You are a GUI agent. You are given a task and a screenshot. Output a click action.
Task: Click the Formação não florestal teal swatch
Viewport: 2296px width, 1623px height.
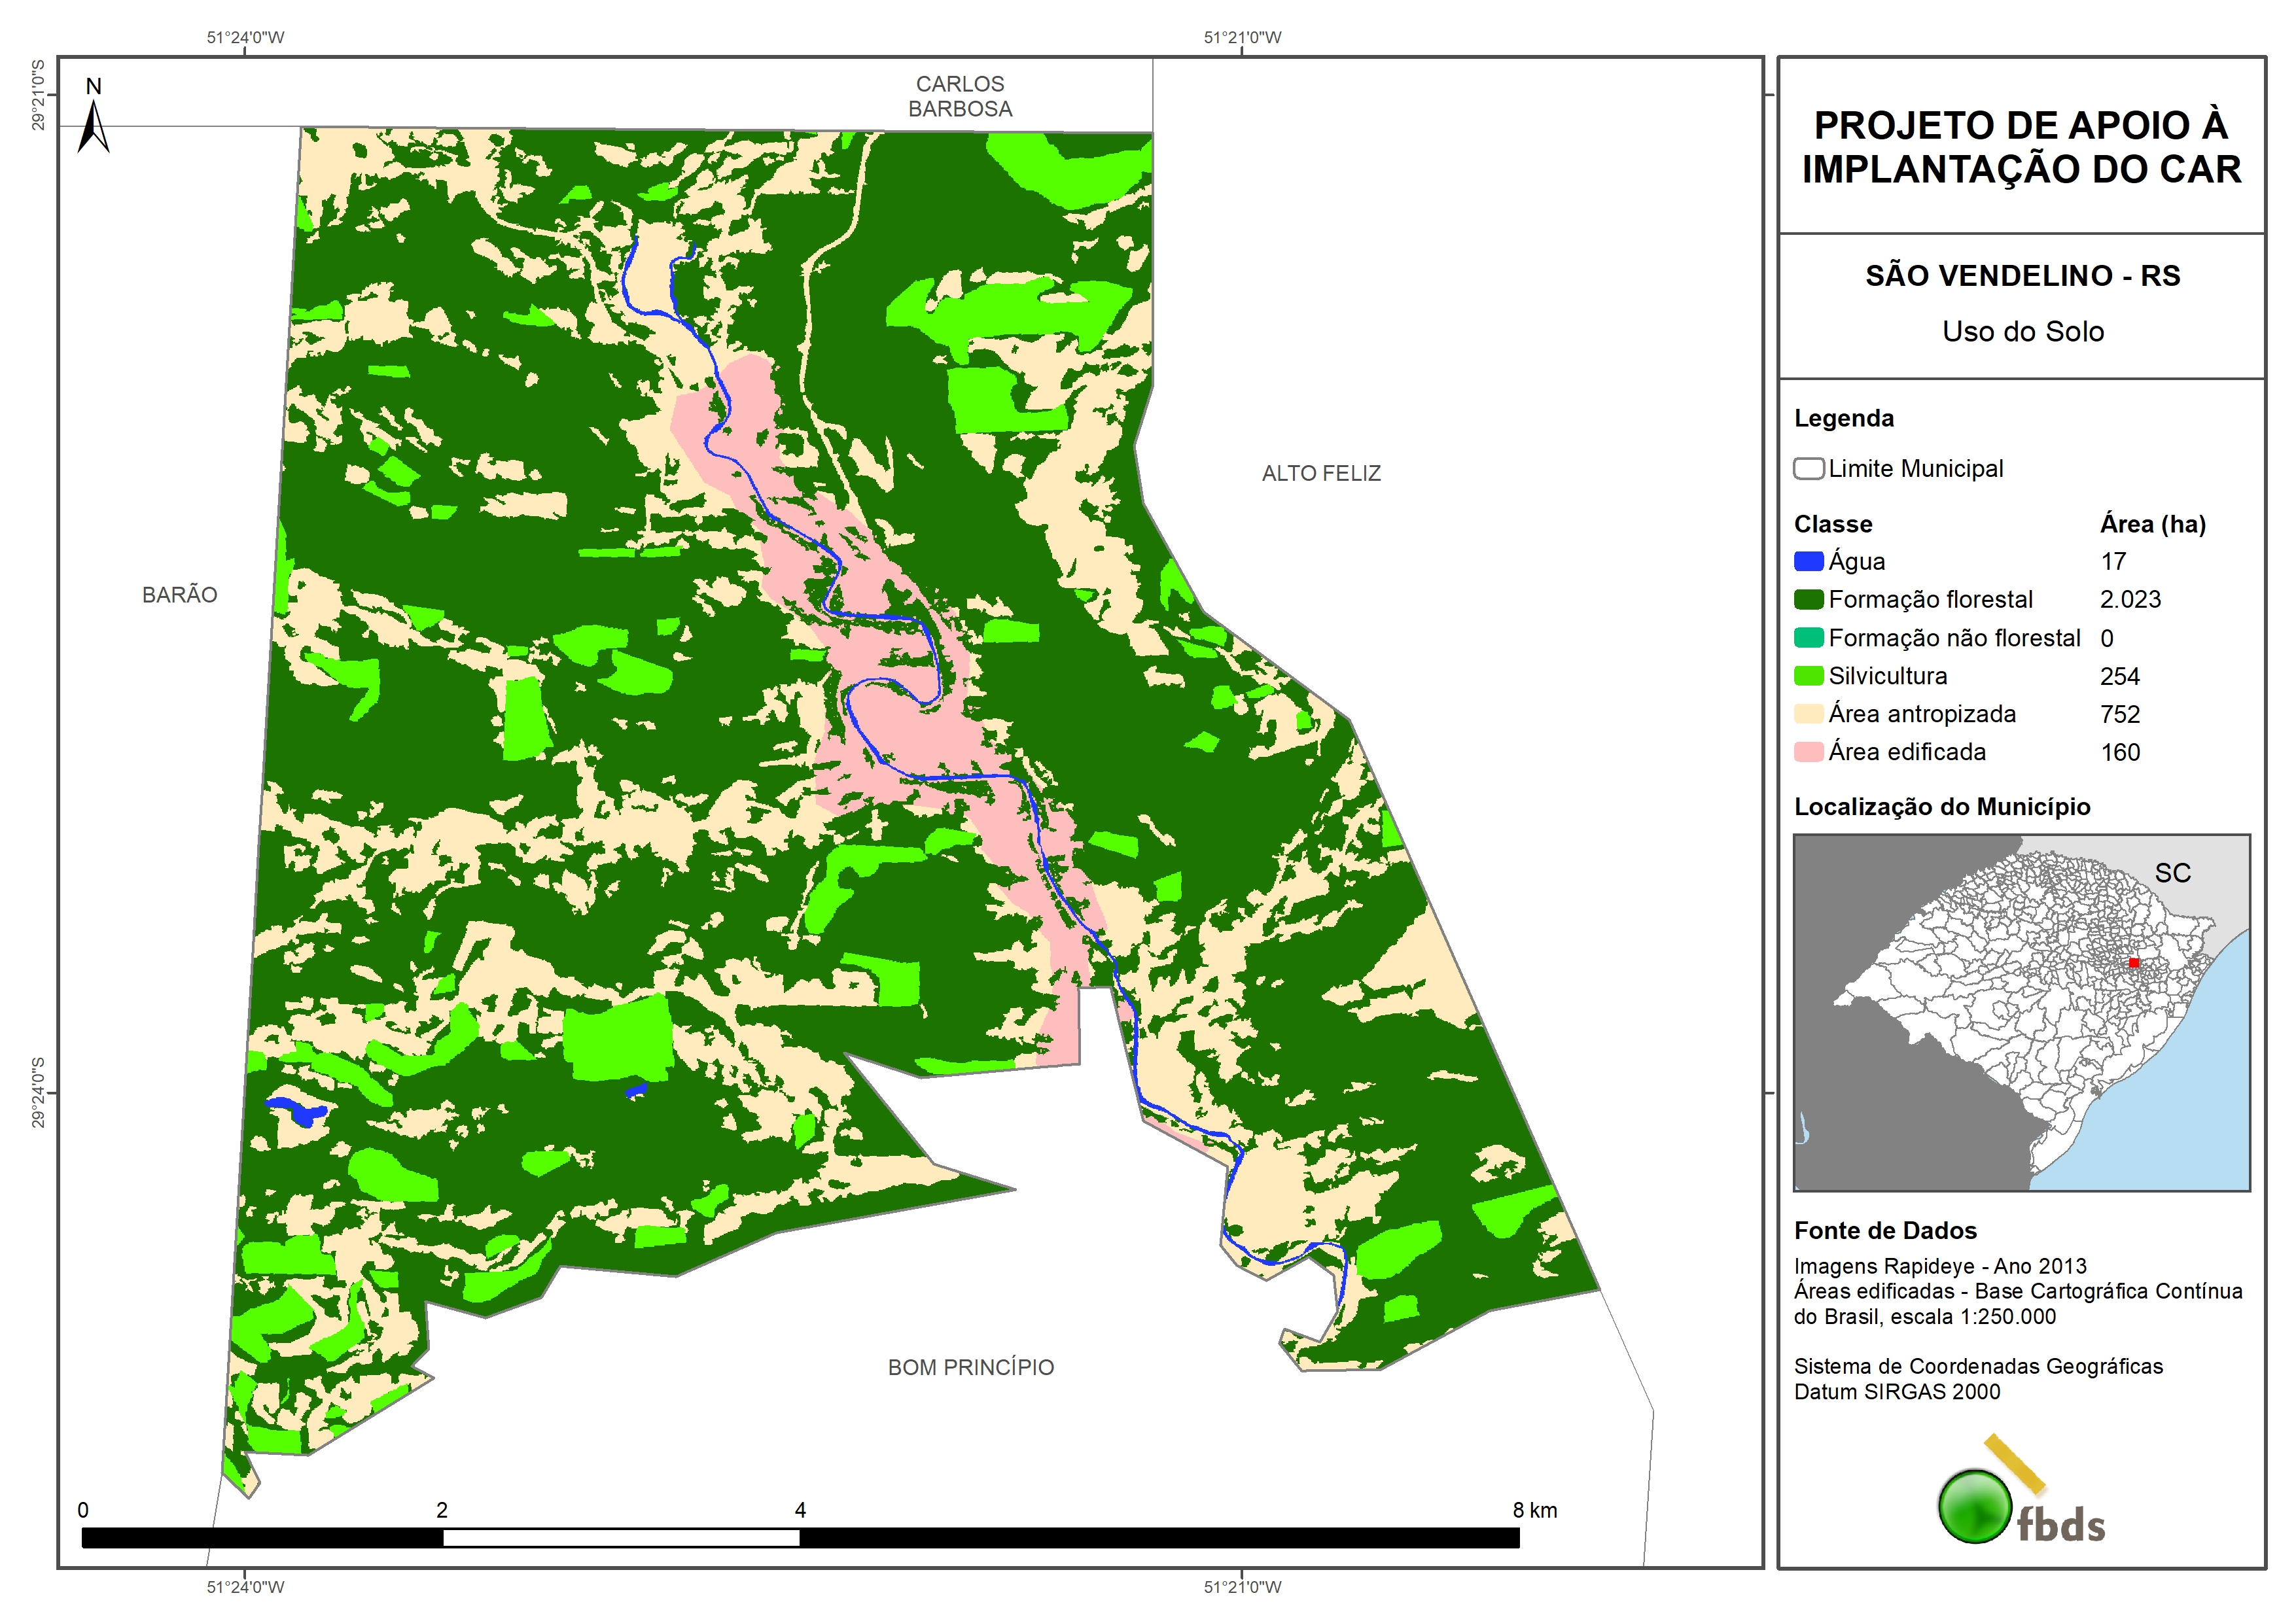tap(1808, 638)
